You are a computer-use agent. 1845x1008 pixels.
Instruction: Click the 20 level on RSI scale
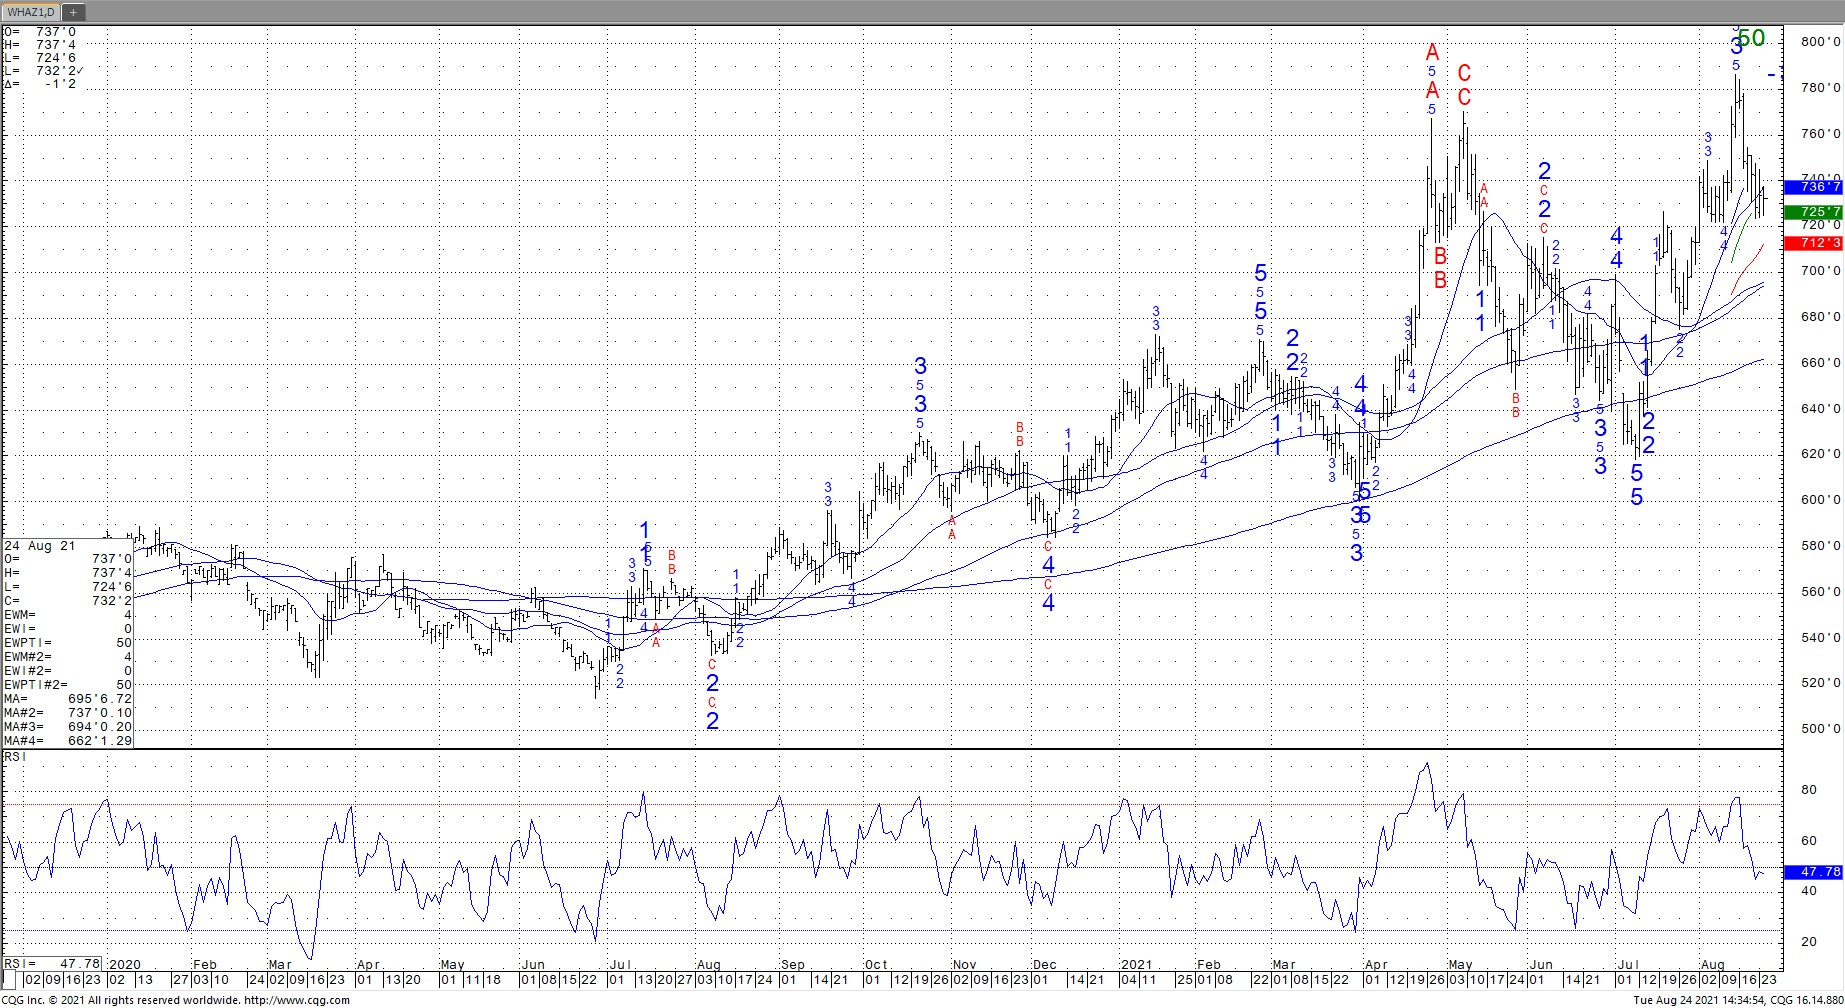pos(1809,942)
